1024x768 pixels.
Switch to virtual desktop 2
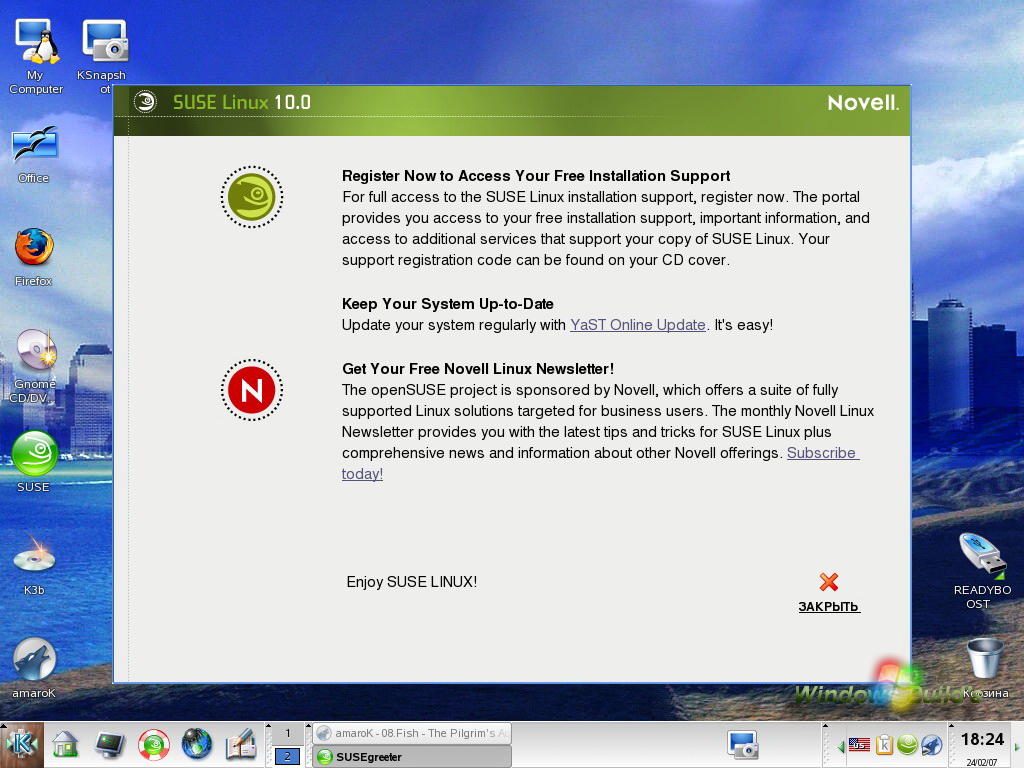(x=287, y=756)
